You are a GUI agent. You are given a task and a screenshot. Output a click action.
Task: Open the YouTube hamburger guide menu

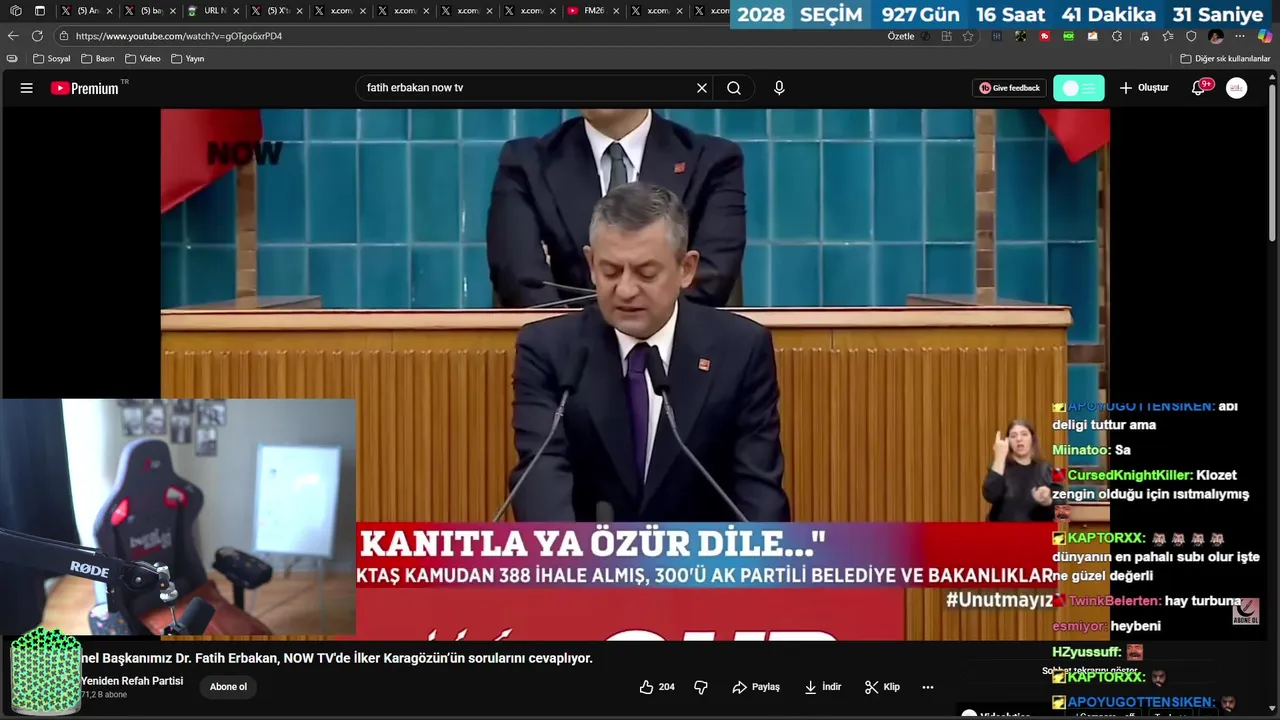coord(27,88)
